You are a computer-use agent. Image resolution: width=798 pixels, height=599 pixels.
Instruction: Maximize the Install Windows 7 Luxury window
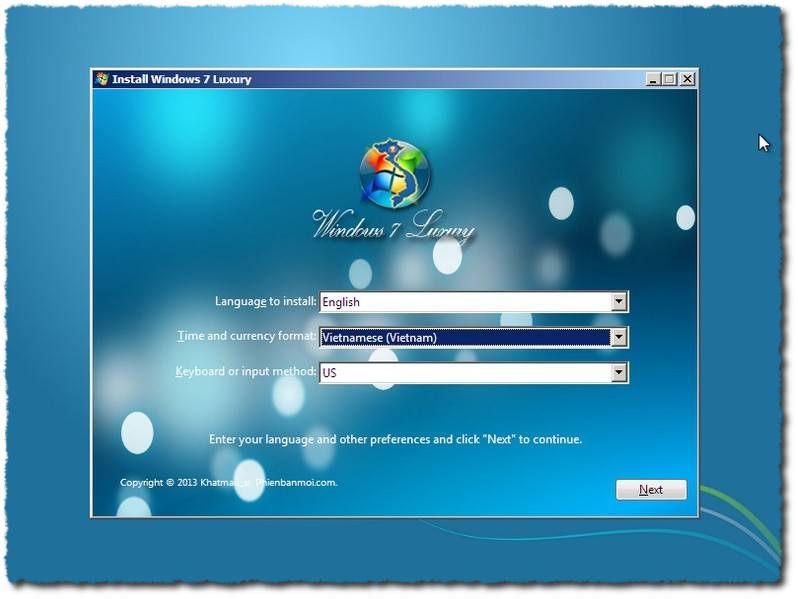[669, 79]
